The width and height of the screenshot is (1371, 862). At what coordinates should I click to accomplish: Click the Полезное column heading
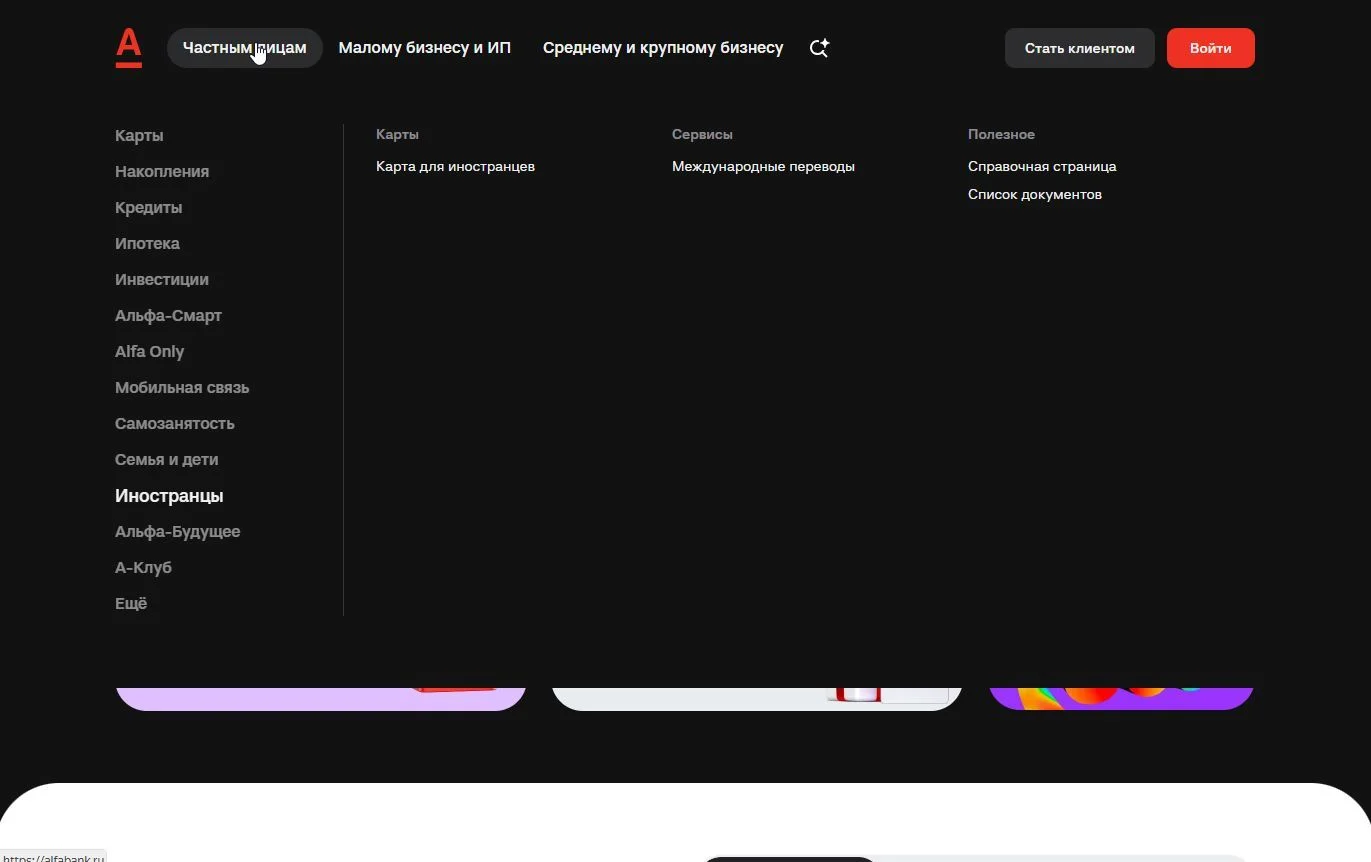pos(1002,135)
